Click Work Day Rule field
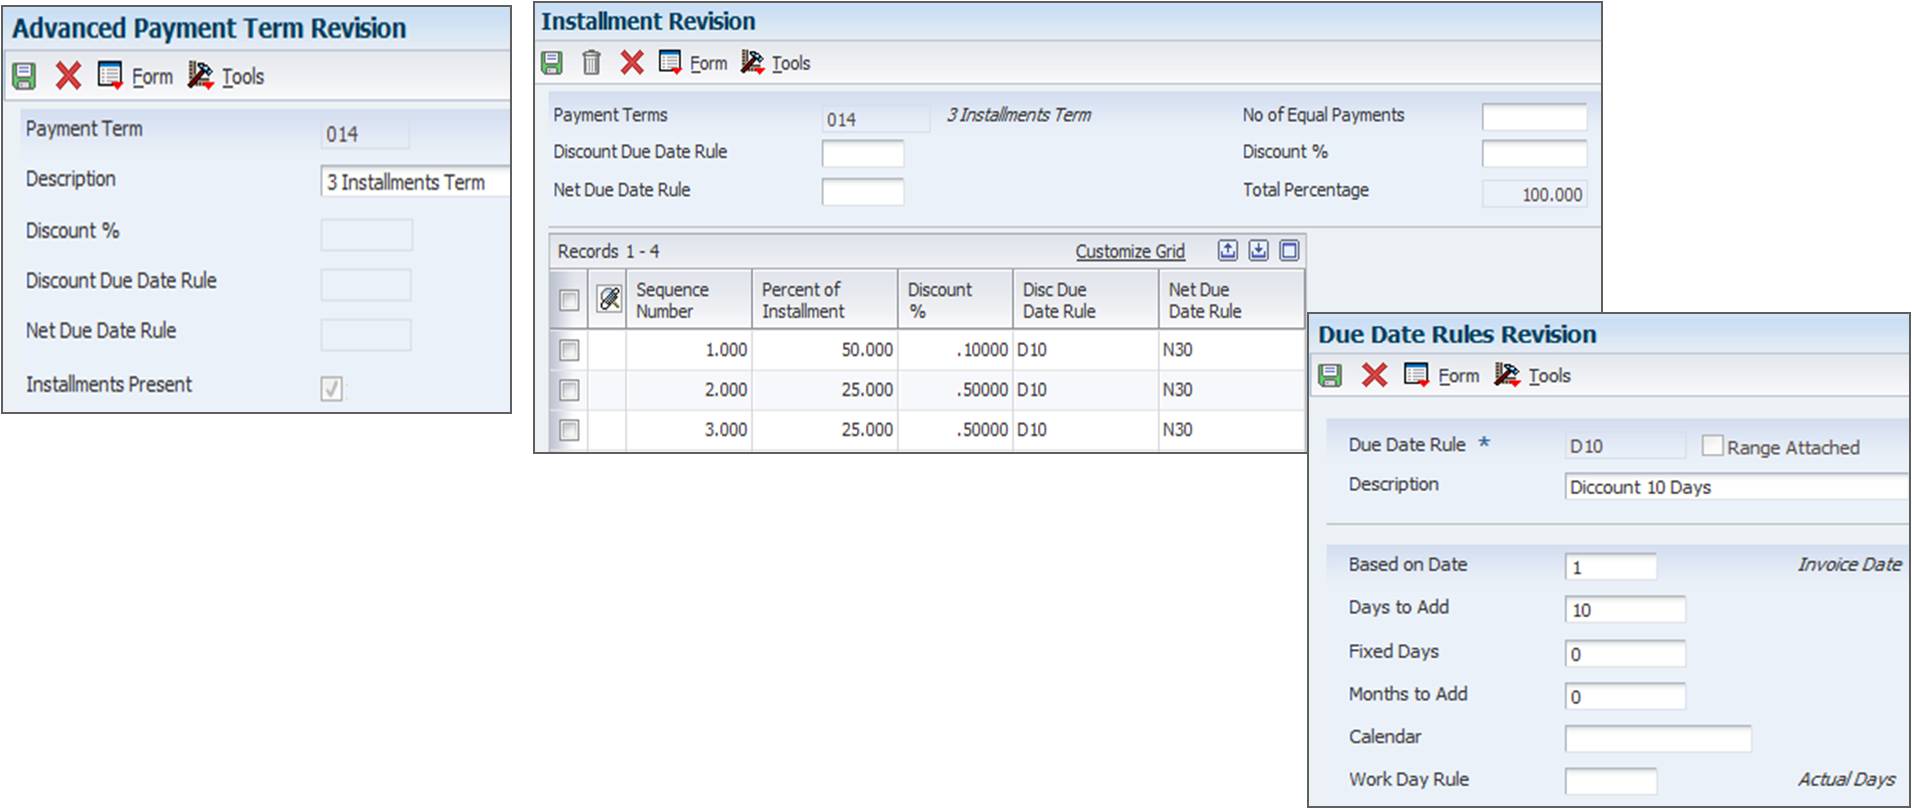The image size is (1912, 809). click(x=1611, y=781)
